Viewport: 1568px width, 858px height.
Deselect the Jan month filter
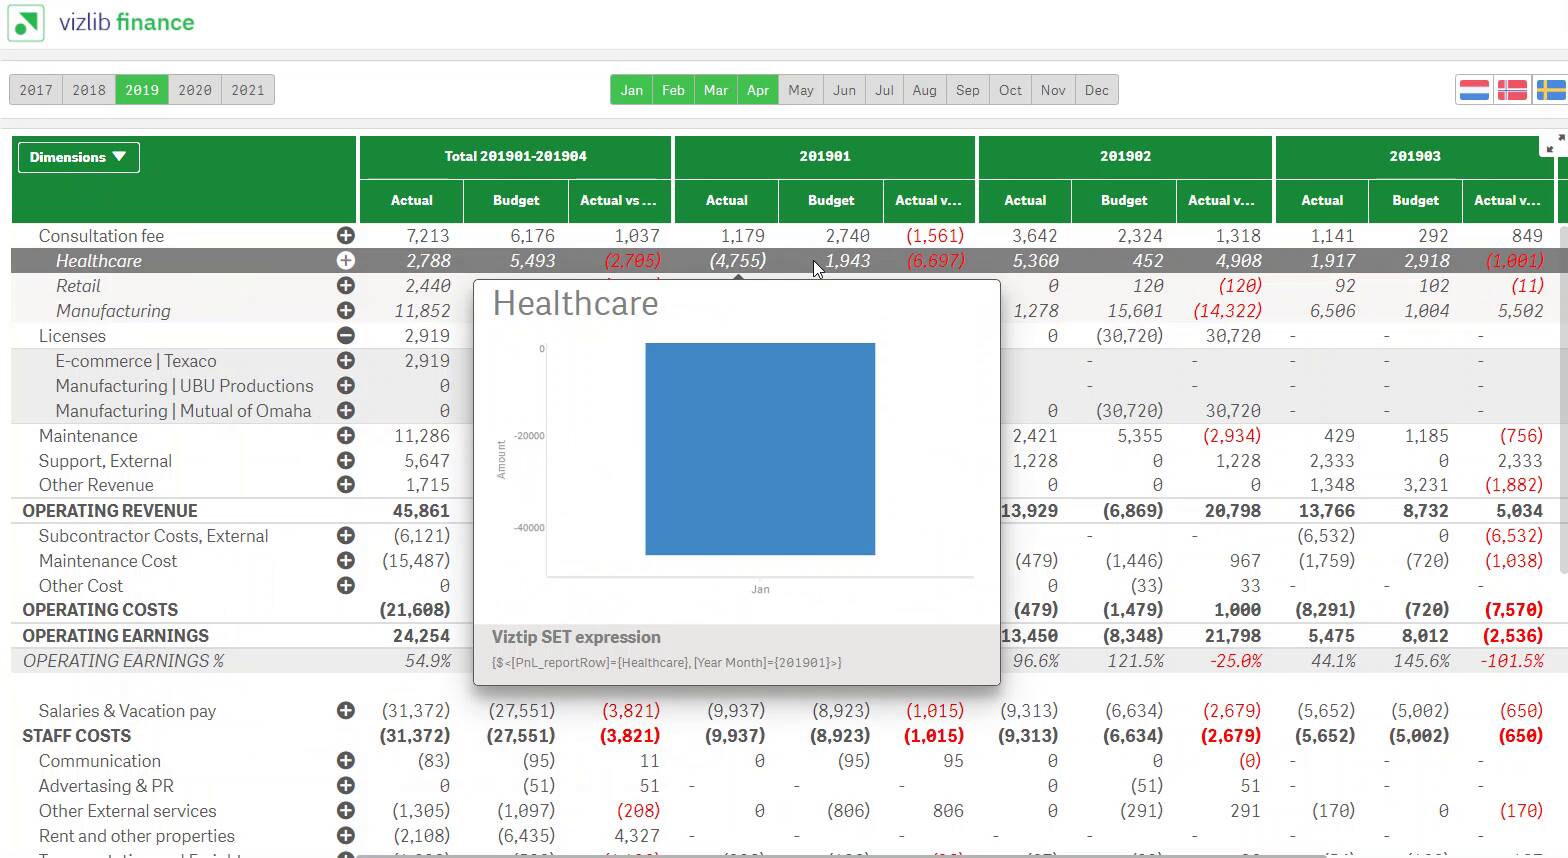pyautogui.click(x=631, y=90)
